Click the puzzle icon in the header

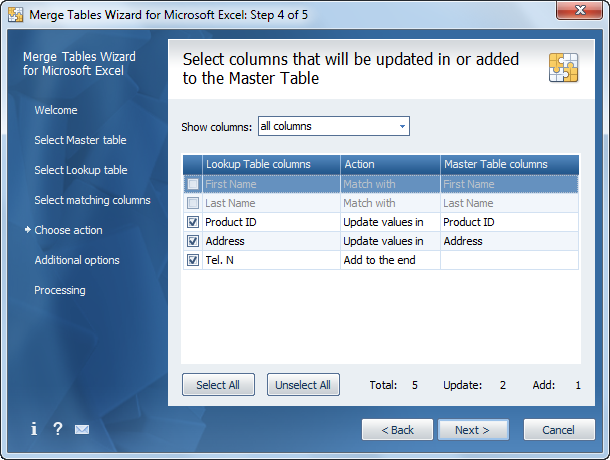(x=563, y=68)
